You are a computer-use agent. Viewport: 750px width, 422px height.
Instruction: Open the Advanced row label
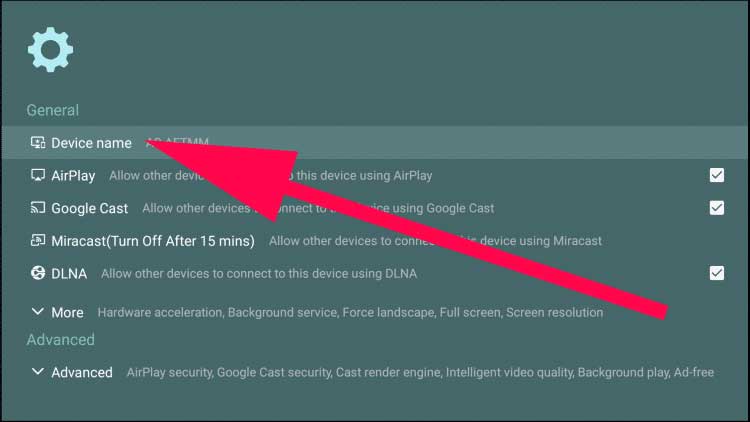click(x=82, y=372)
